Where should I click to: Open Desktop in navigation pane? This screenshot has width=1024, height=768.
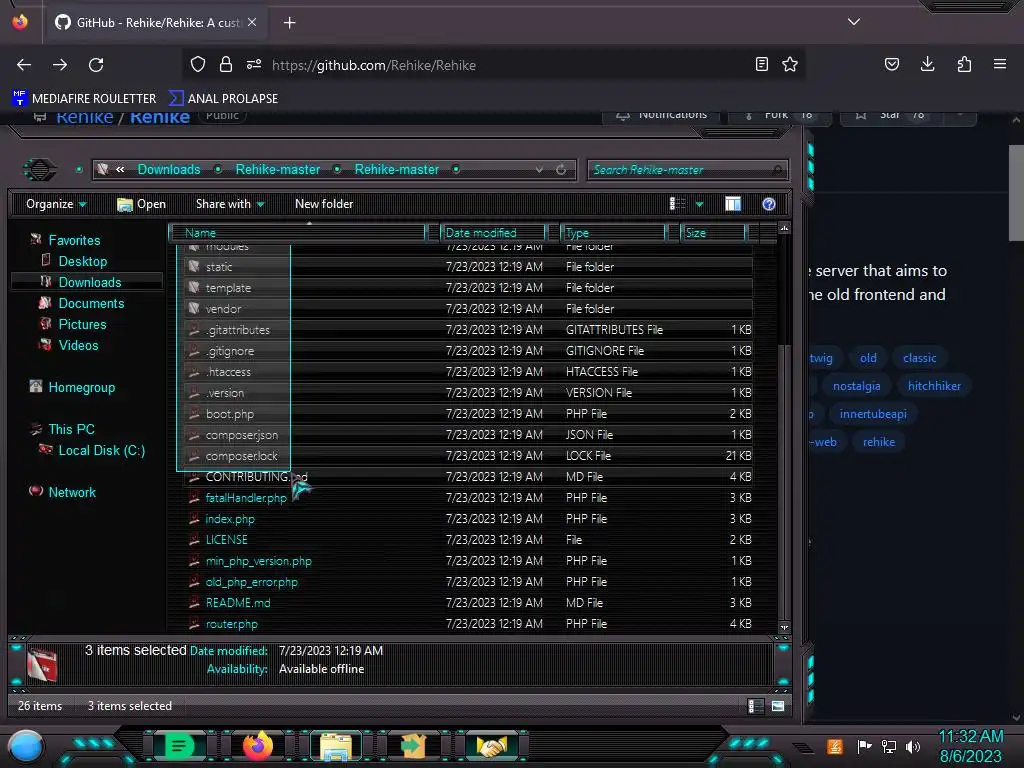(x=82, y=261)
